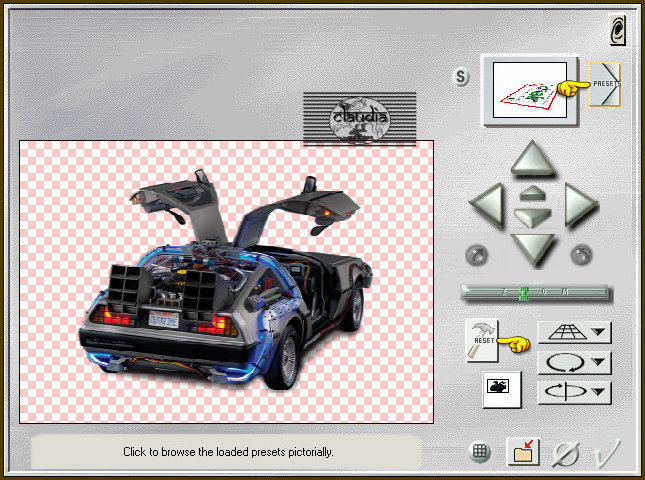The width and height of the screenshot is (645, 480).
Task: Click the rotate button left of arrows
Action: click(x=477, y=255)
